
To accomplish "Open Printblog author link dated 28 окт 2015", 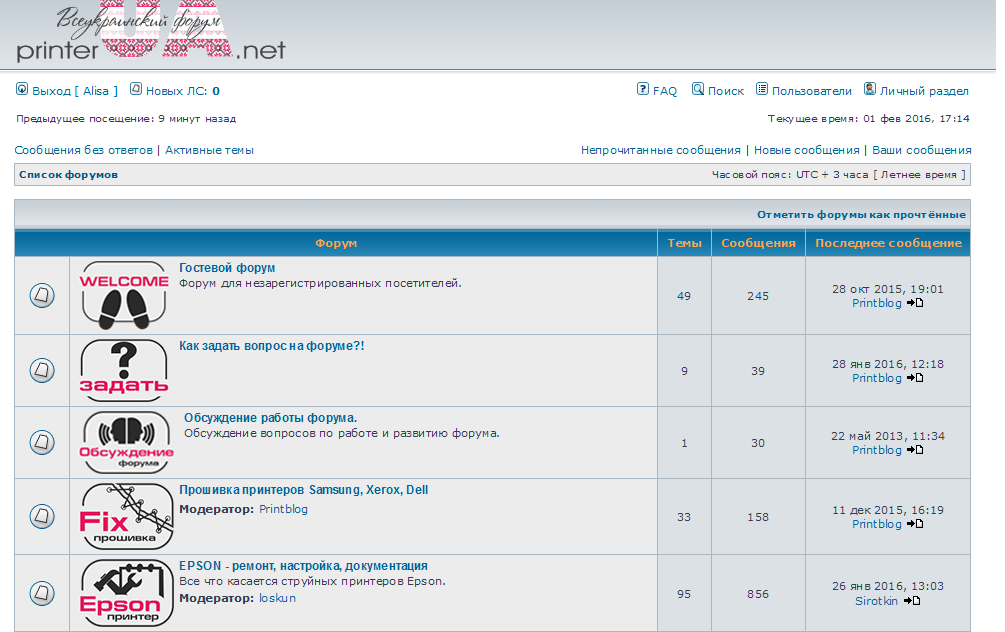I will (877, 303).
